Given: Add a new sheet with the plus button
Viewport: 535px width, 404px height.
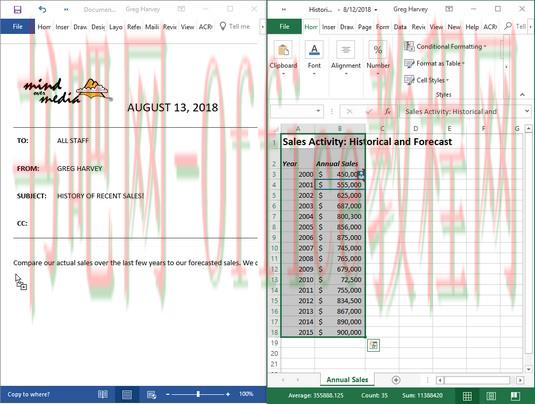Looking at the screenshot, I should coord(396,380).
